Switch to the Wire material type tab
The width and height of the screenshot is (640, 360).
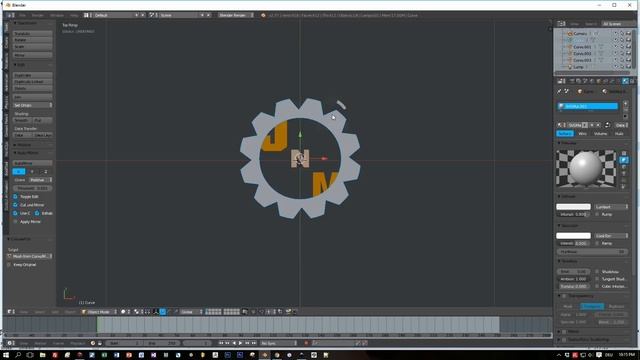point(582,133)
